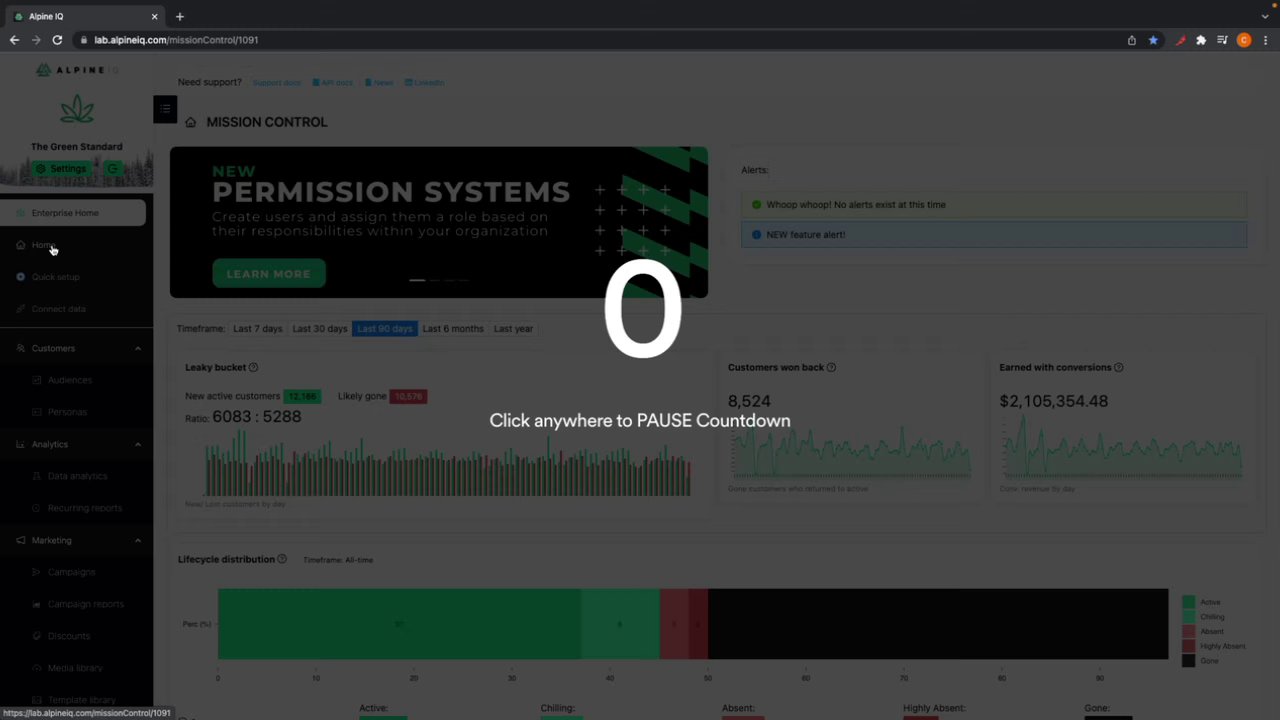
Task: Open the LinkedIn link
Action: click(425, 83)
